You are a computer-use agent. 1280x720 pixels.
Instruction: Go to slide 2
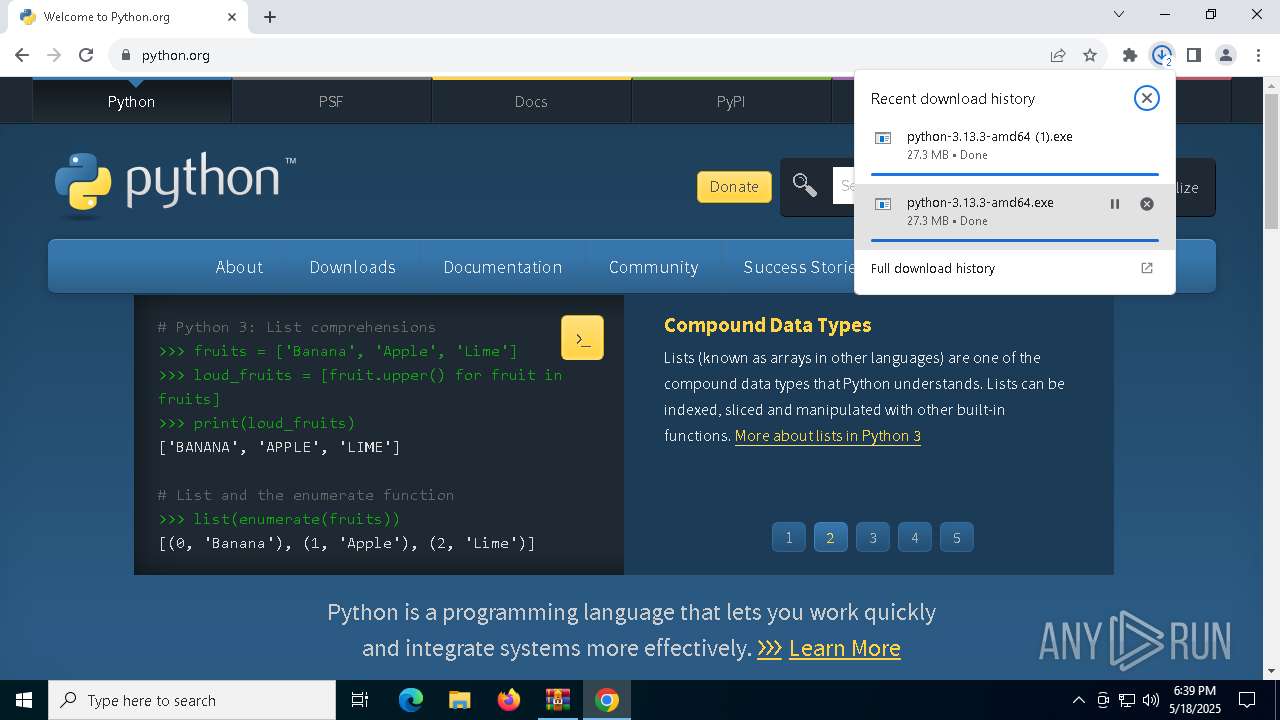pyautogui.click(x=830, y=537)
